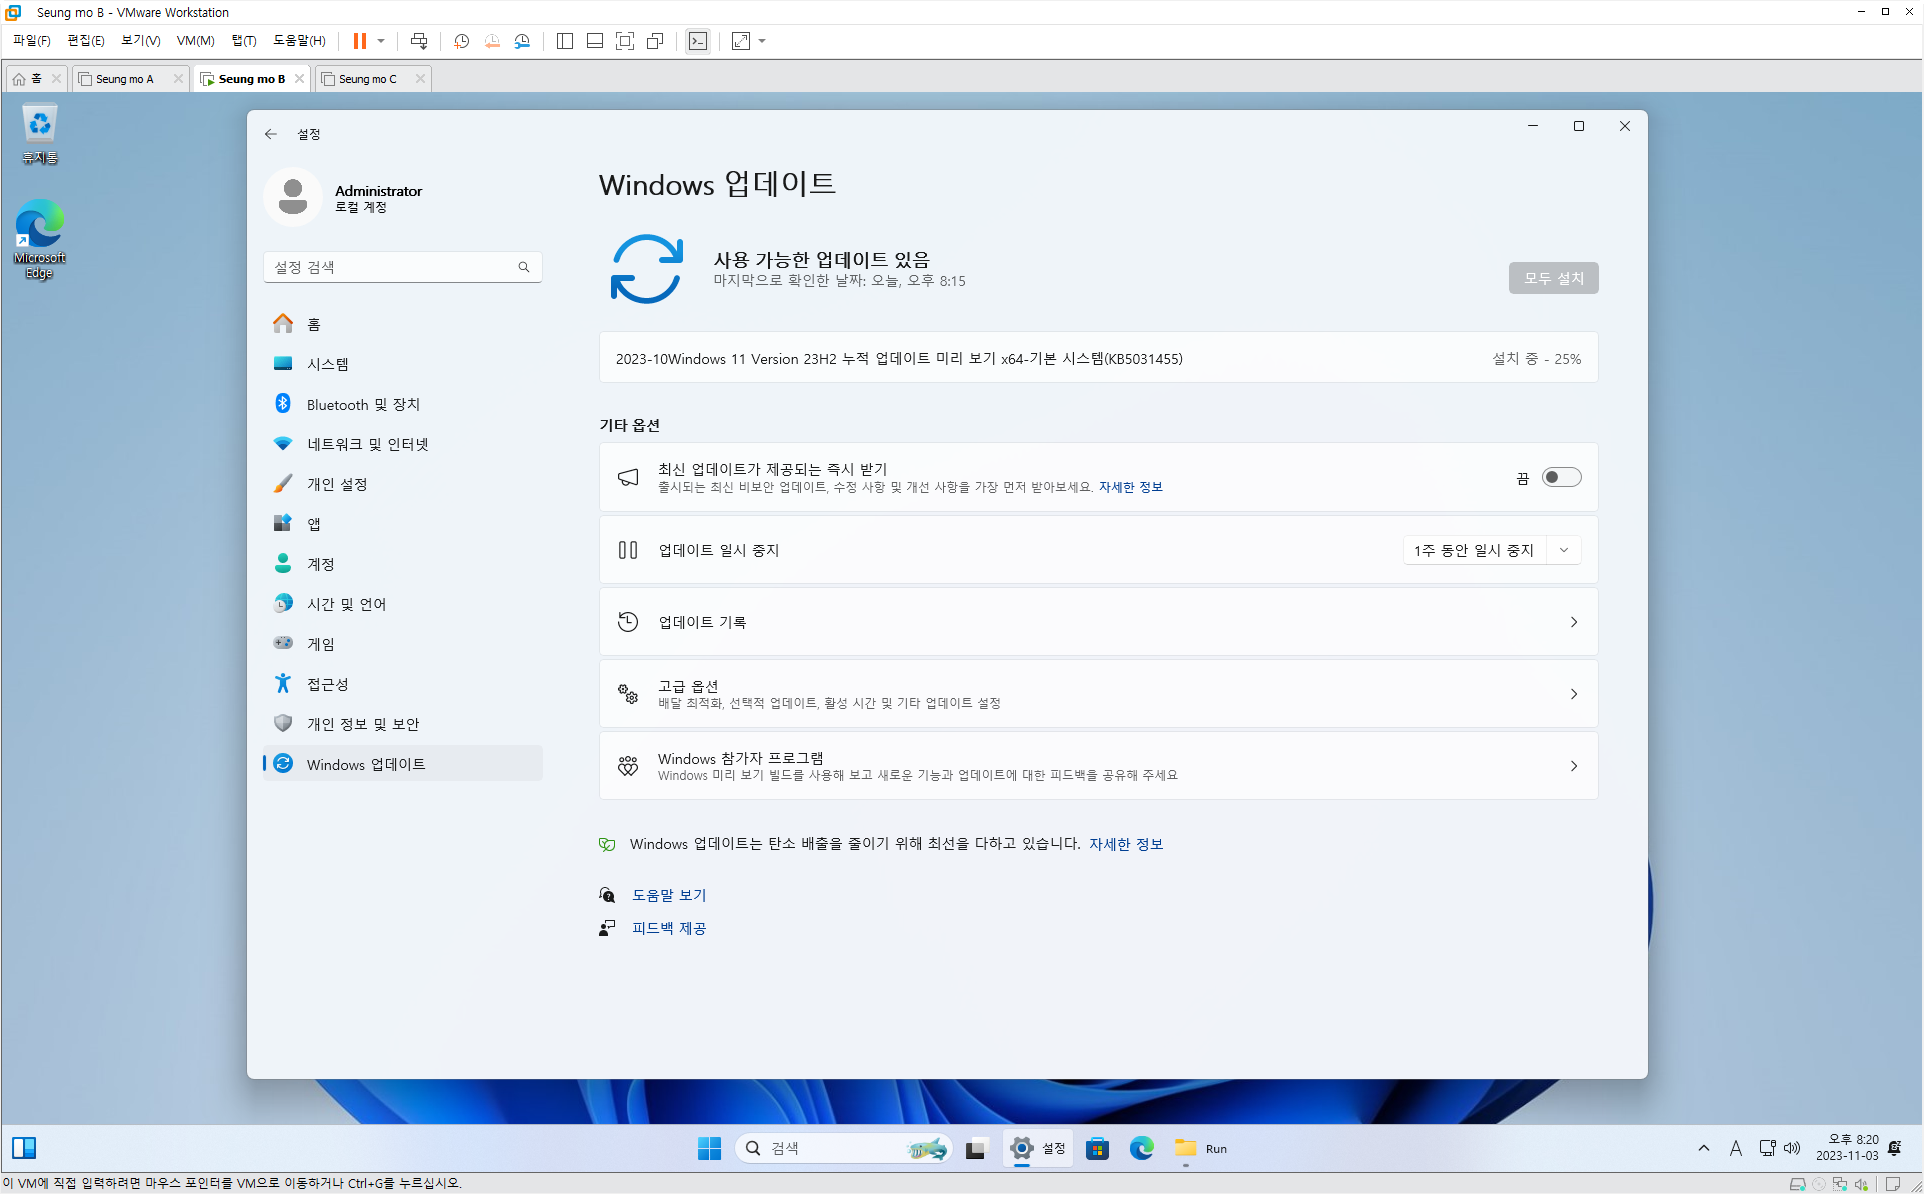Open pause updates duration dropdown
1924x1194 pixels.
point(1564,550)
